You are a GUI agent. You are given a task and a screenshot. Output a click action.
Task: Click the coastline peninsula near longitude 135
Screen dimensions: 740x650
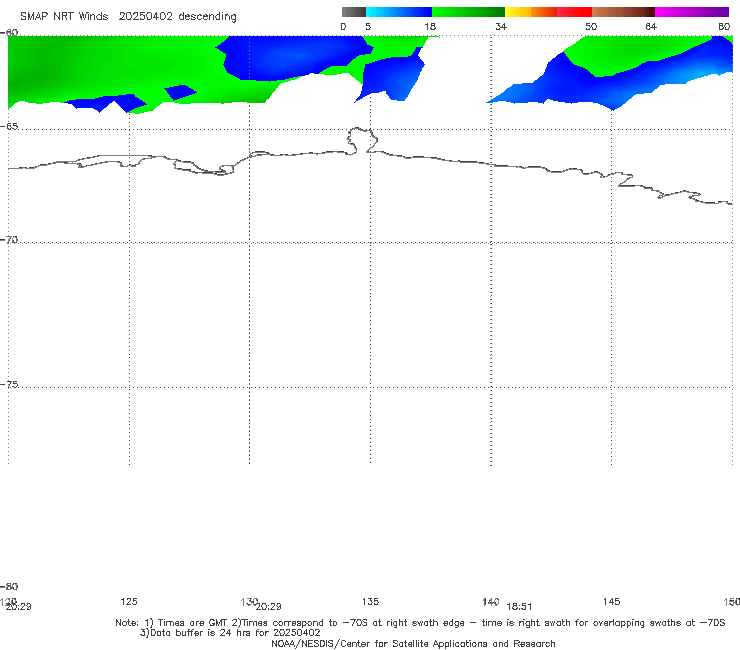[362, 140]
